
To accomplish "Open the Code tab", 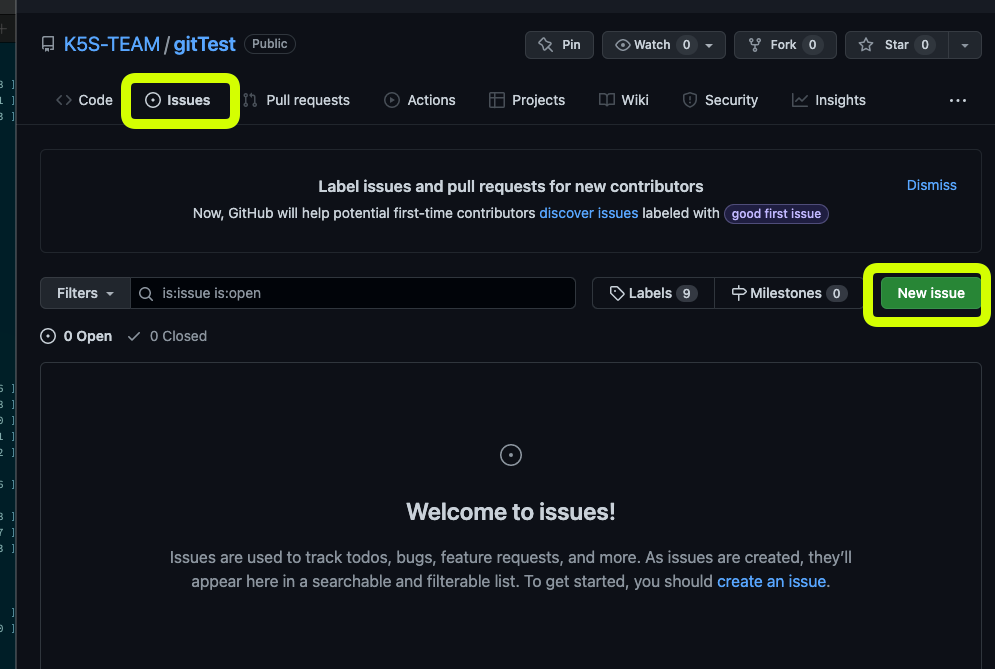I will tap(84, 100).
